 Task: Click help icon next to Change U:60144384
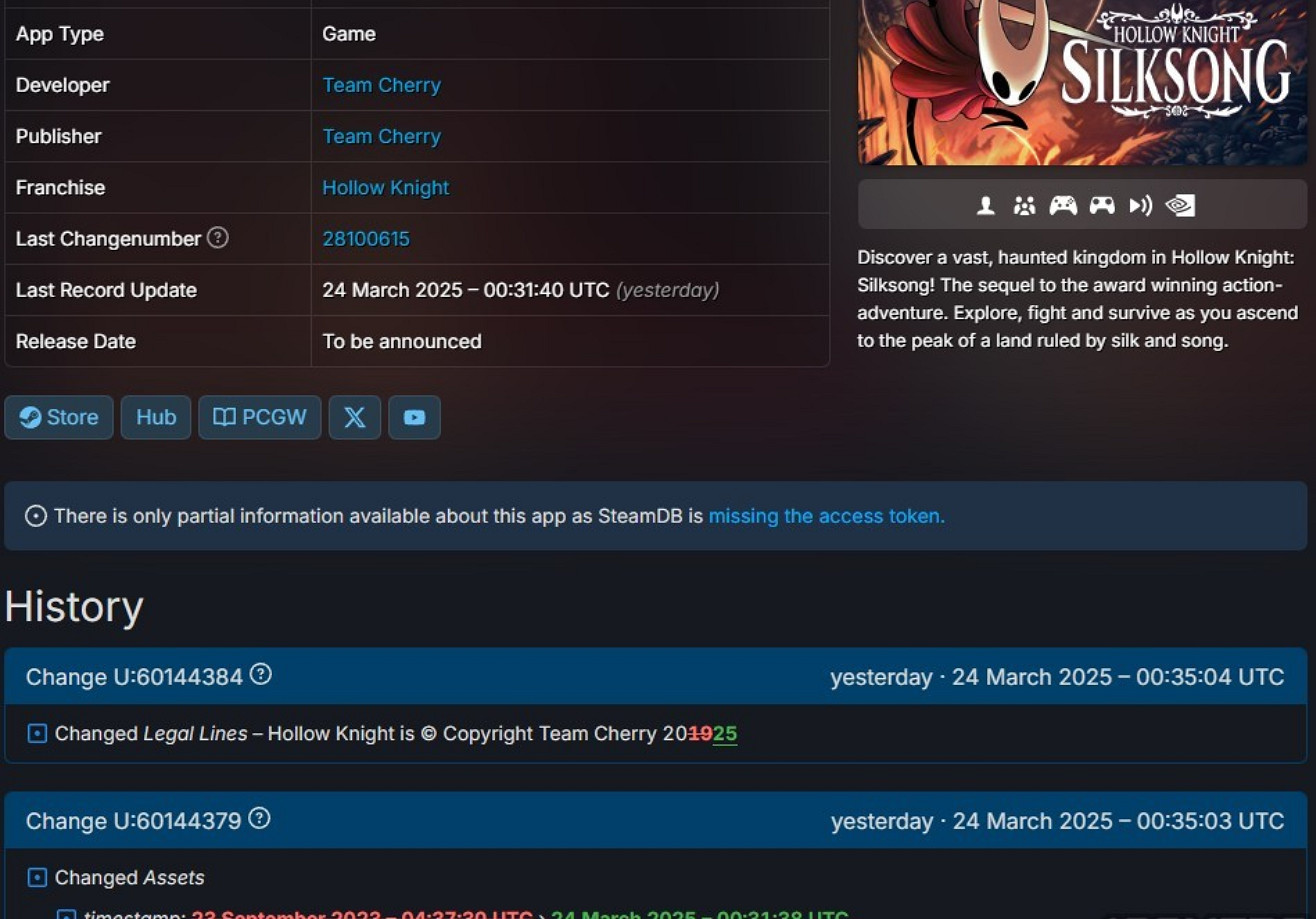(261, 675)
